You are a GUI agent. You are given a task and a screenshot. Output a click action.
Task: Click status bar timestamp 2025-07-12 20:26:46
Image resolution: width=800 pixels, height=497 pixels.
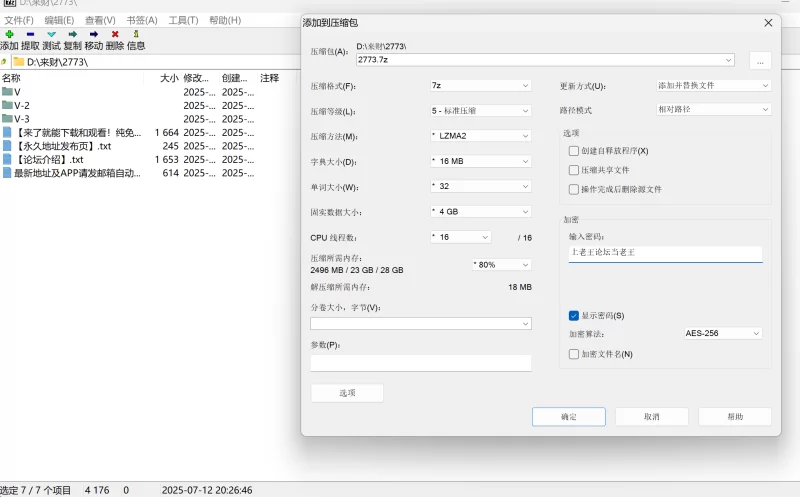207,490
